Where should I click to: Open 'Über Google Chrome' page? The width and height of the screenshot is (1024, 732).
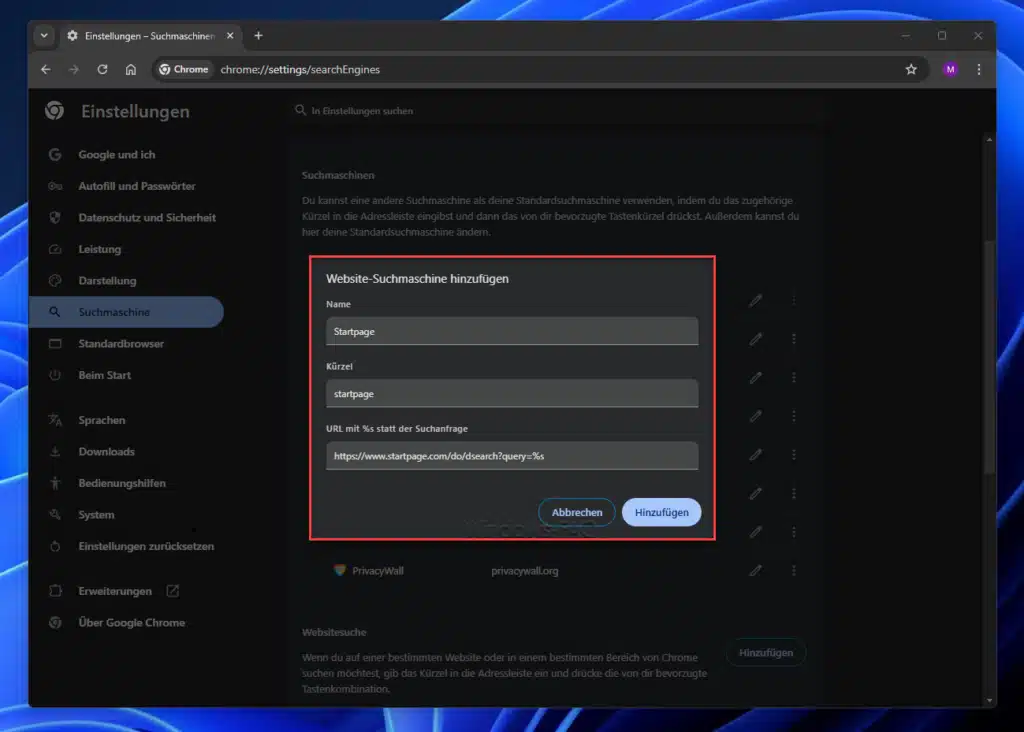(131, 622)
